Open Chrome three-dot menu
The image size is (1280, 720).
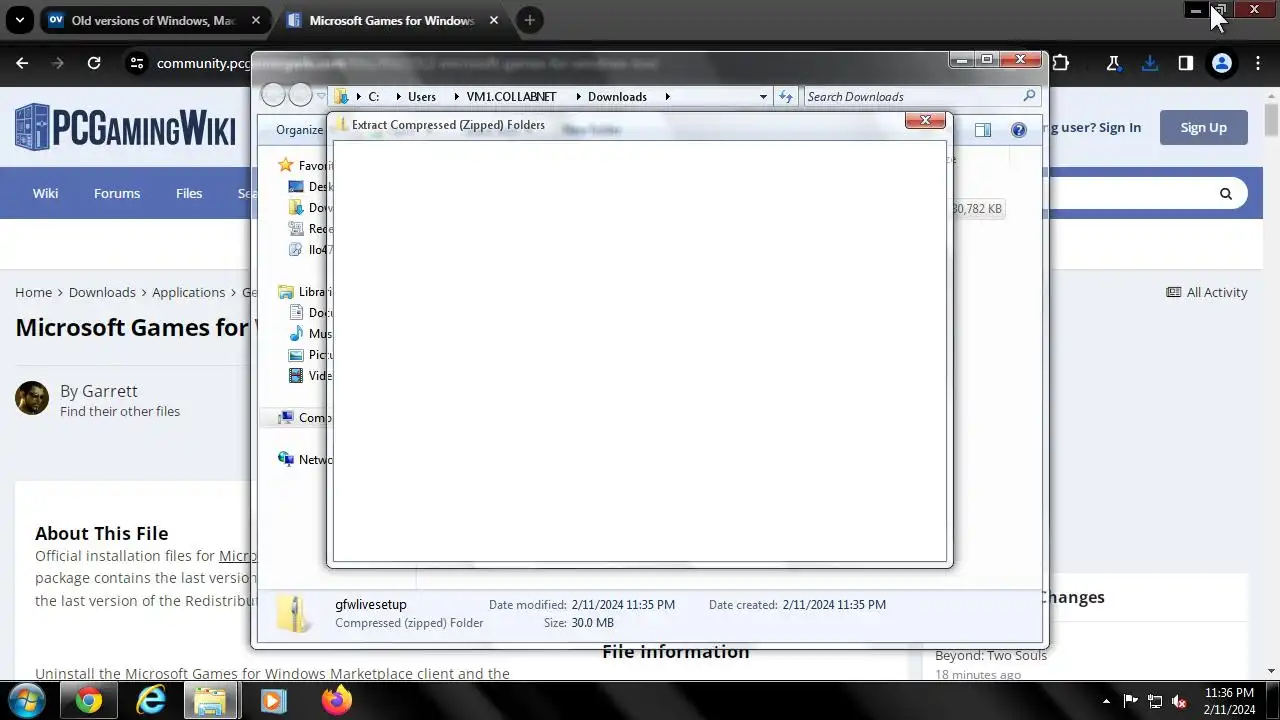(x=1259, y=63)
